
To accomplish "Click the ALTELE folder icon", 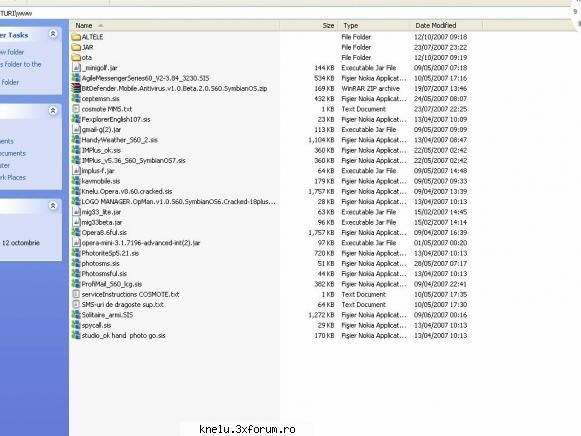I will coord(76,37).
